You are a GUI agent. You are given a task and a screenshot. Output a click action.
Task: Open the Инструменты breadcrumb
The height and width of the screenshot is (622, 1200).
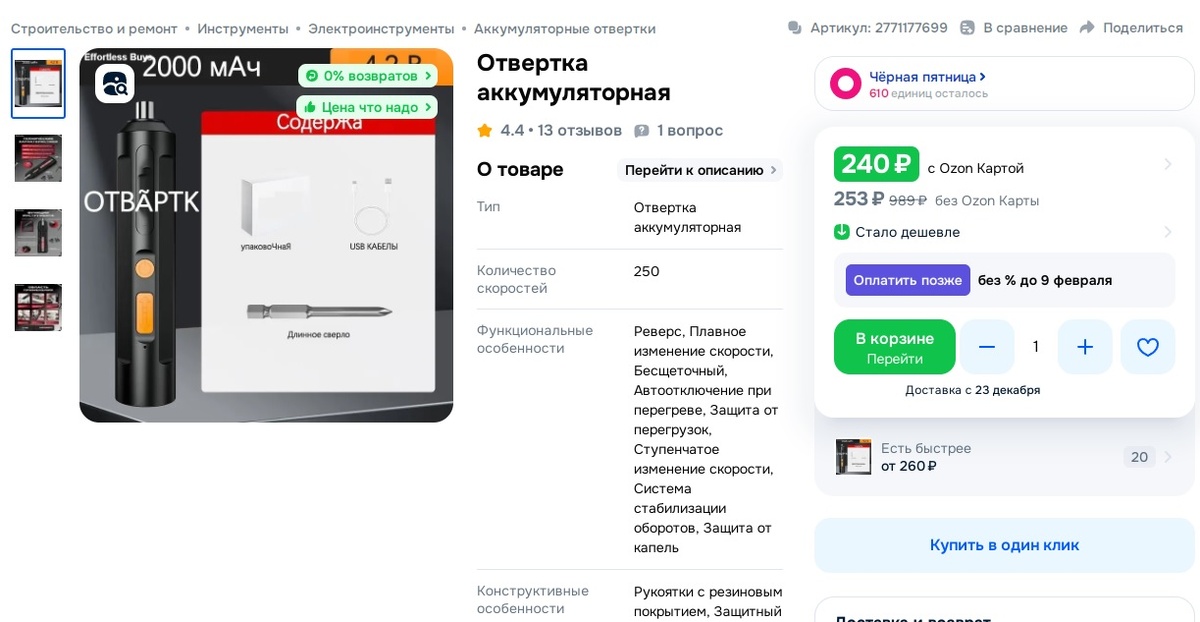pos(243,28)
